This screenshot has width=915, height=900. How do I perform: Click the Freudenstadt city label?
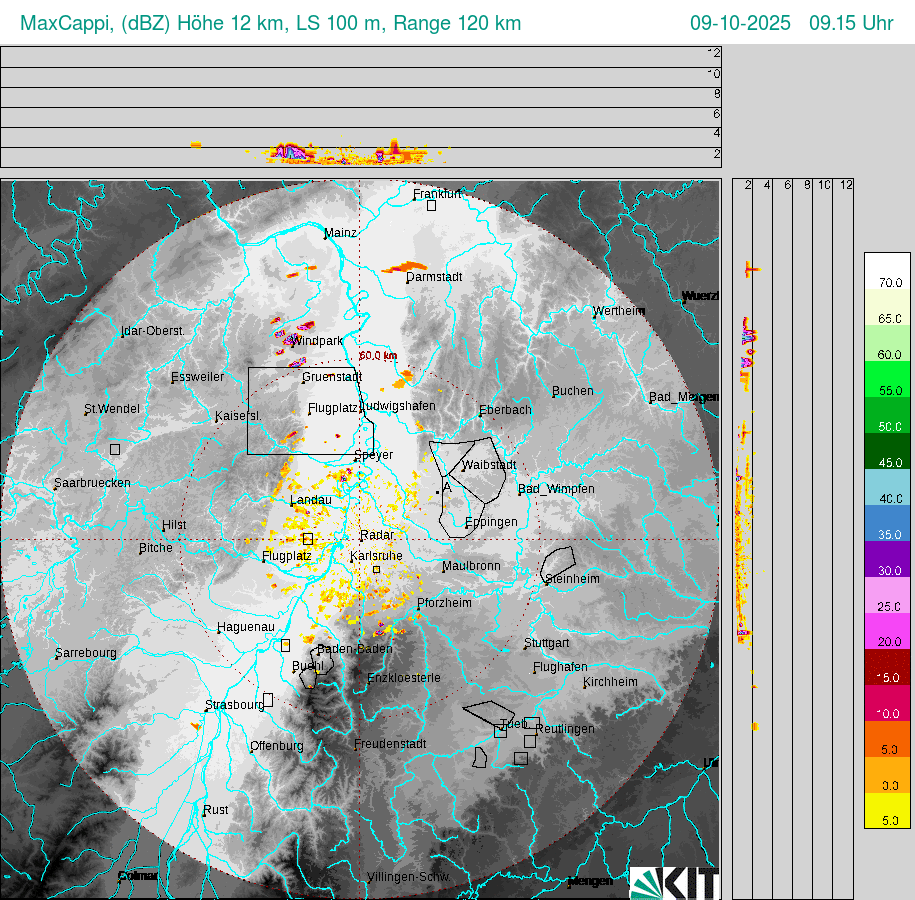[390, 744]
